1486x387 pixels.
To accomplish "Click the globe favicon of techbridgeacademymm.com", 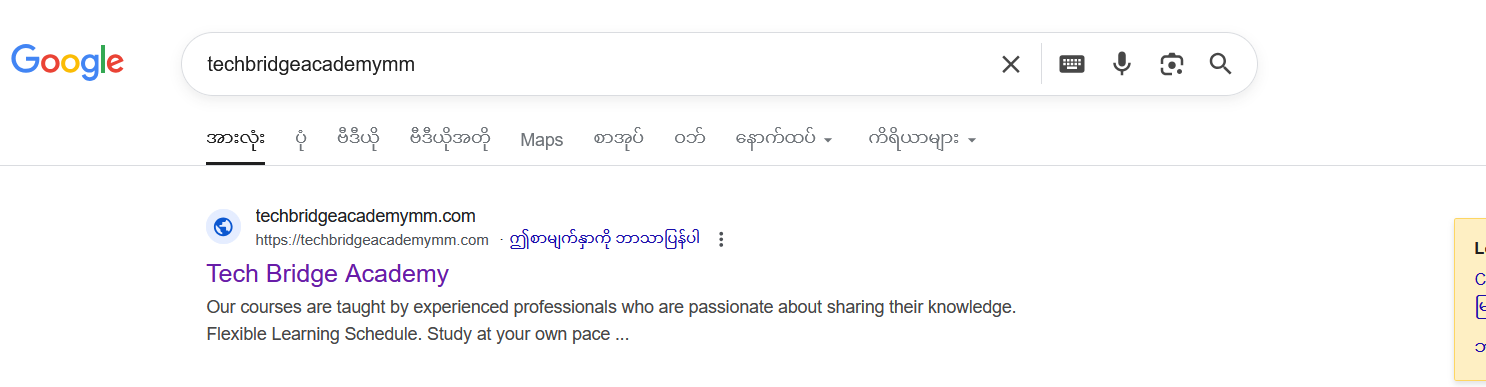I will coord(223,227).
